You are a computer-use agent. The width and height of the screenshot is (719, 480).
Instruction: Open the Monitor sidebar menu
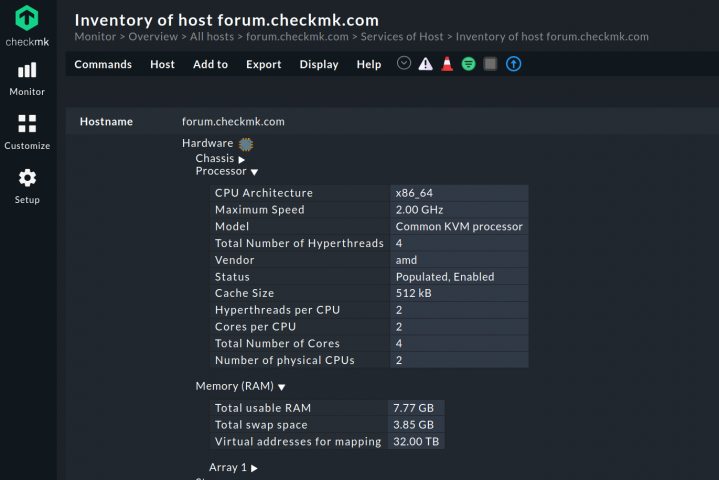click(27, 79)
